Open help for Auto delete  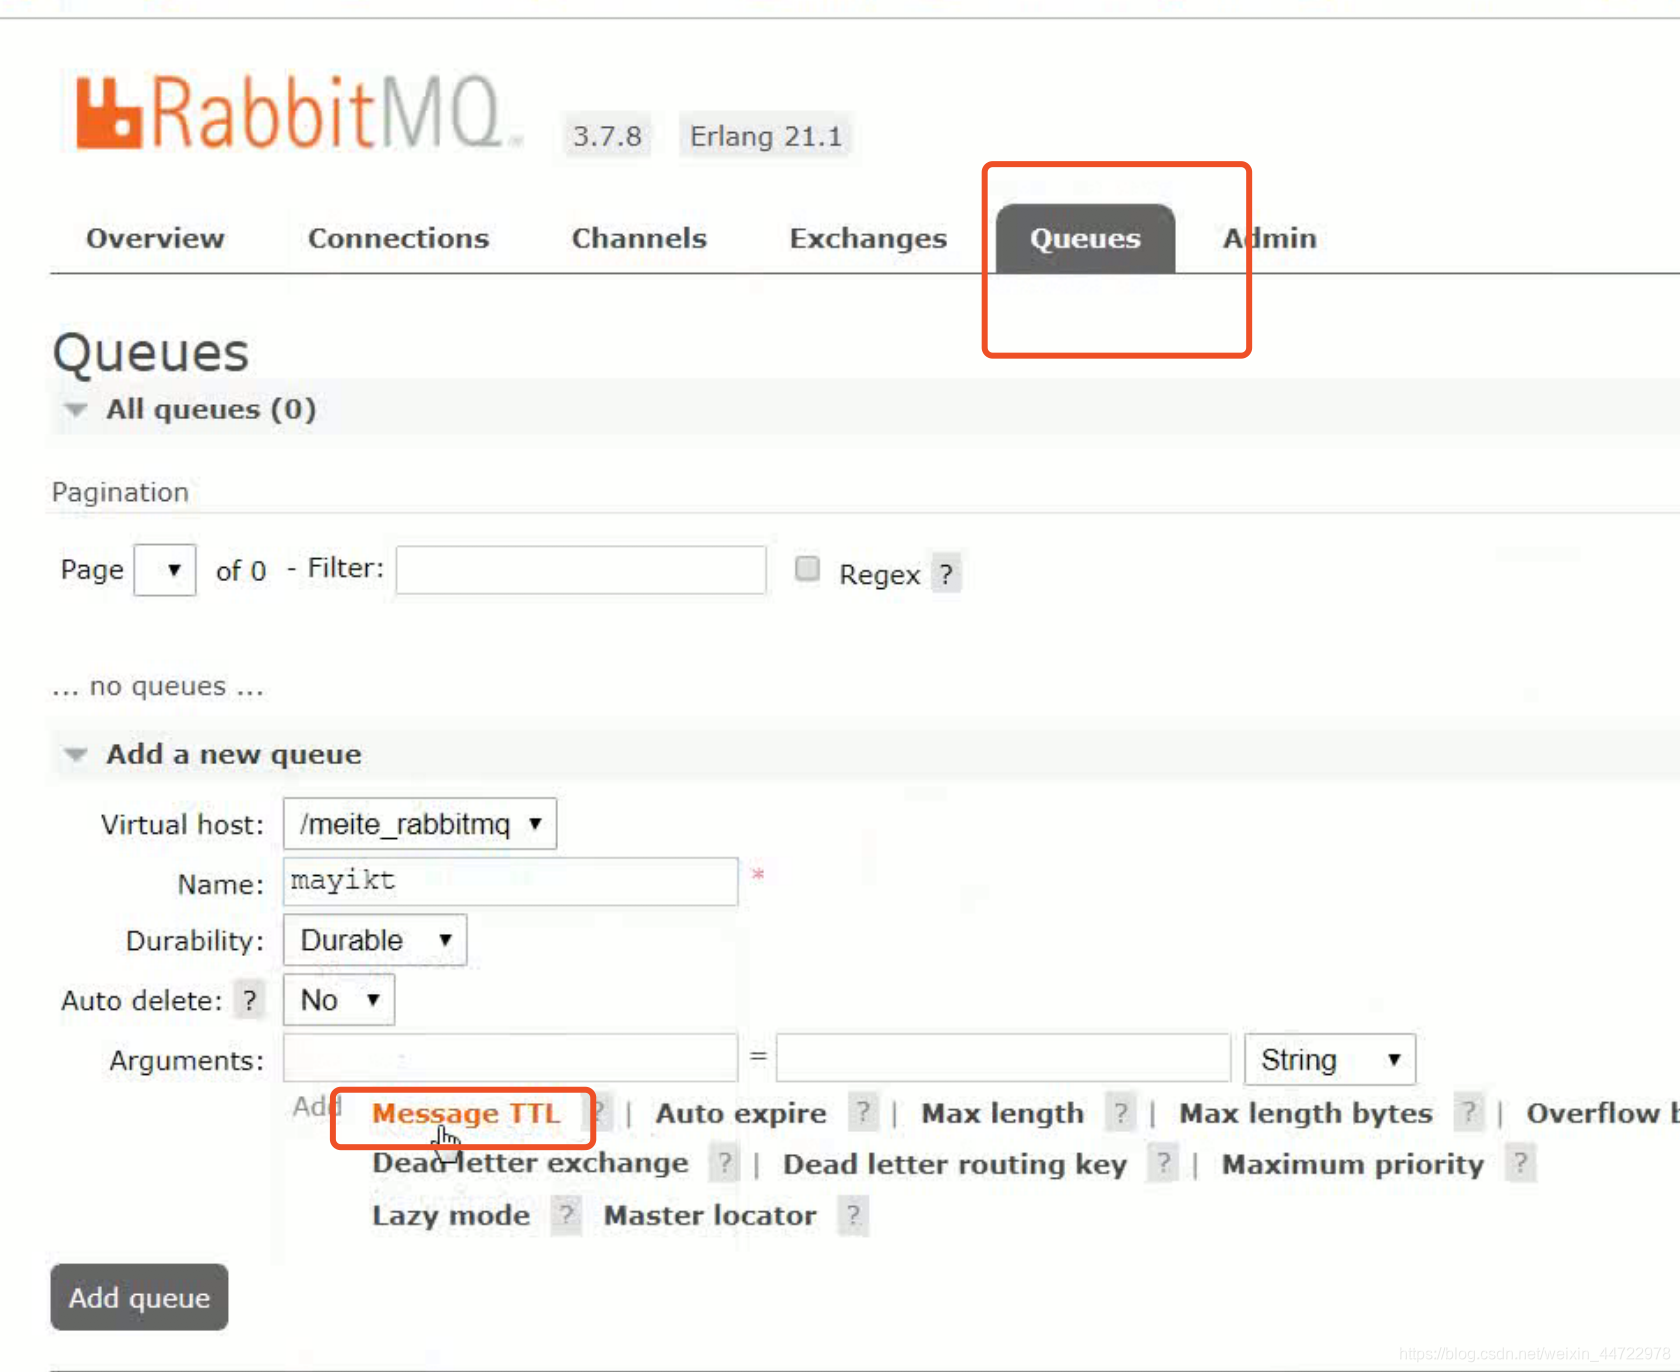[x=249, y=1000]
